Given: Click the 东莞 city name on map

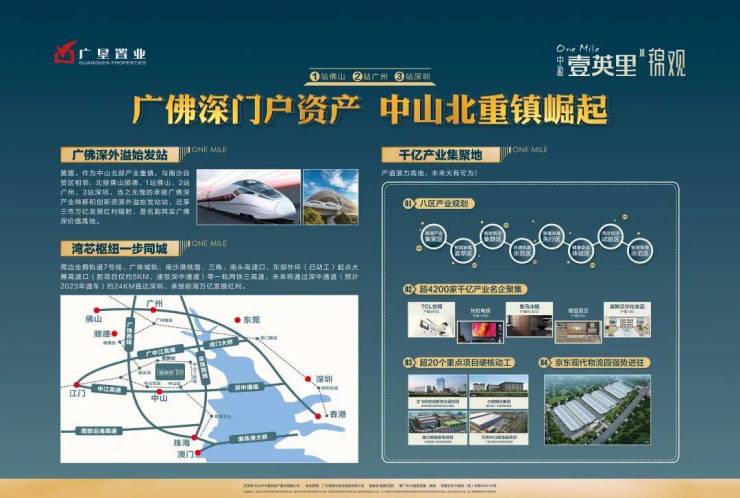Looking at the screenshot, I should pos(252,320).
